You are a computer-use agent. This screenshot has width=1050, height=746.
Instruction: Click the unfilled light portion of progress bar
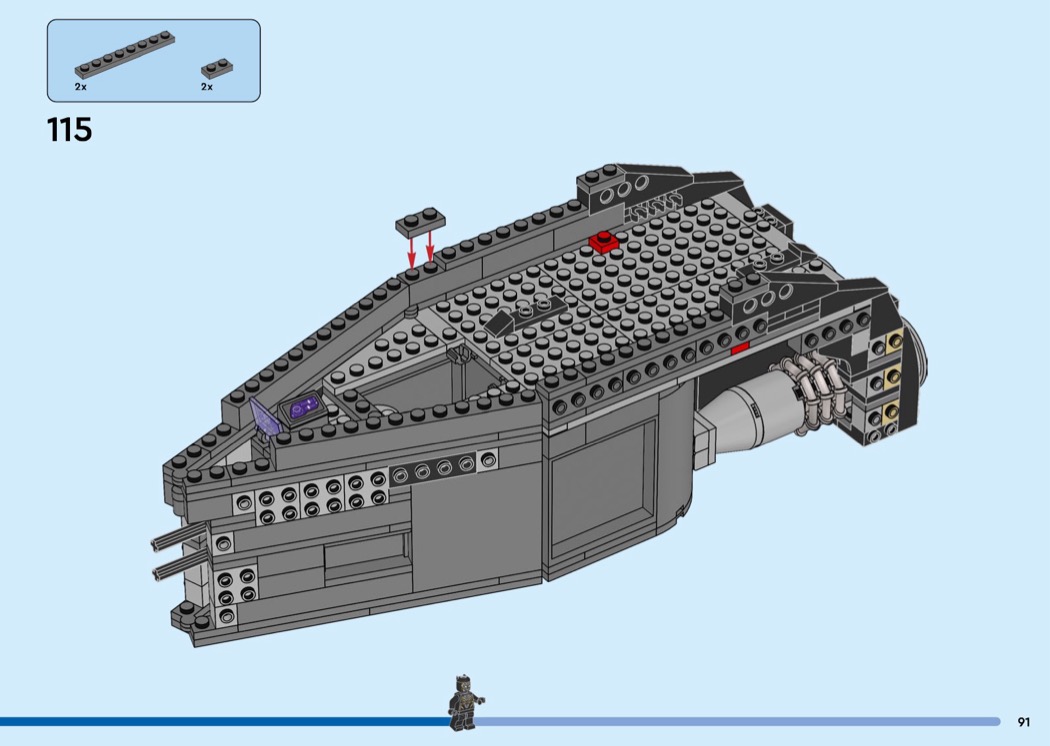pos(740,721)
